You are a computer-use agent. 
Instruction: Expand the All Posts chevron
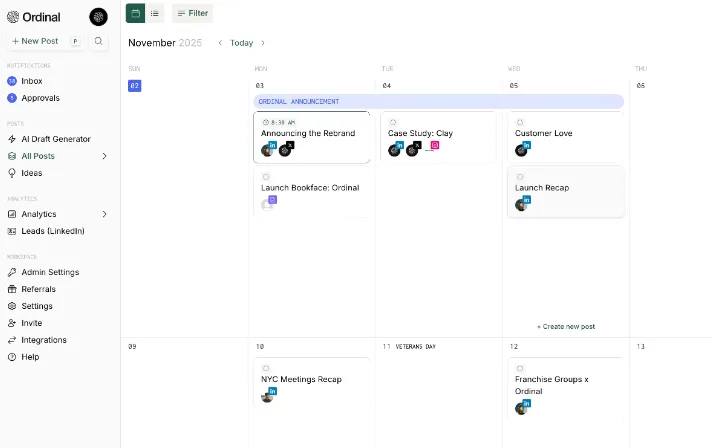pos(104,156)
